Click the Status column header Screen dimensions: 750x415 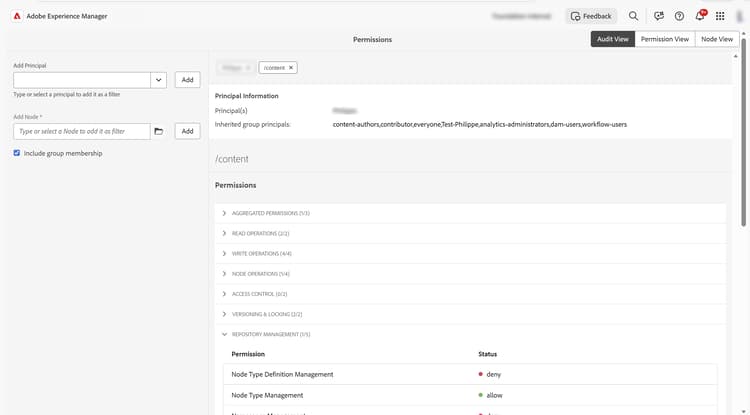tap(487, 354)
